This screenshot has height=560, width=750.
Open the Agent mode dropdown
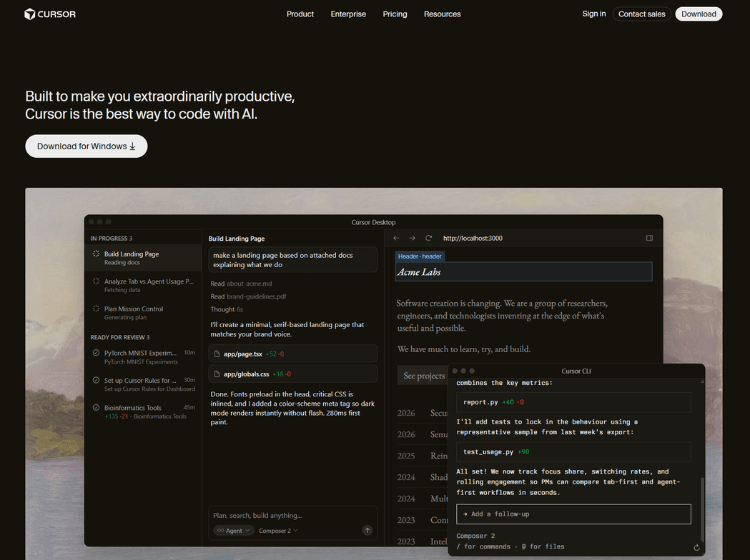pos(233,530)
